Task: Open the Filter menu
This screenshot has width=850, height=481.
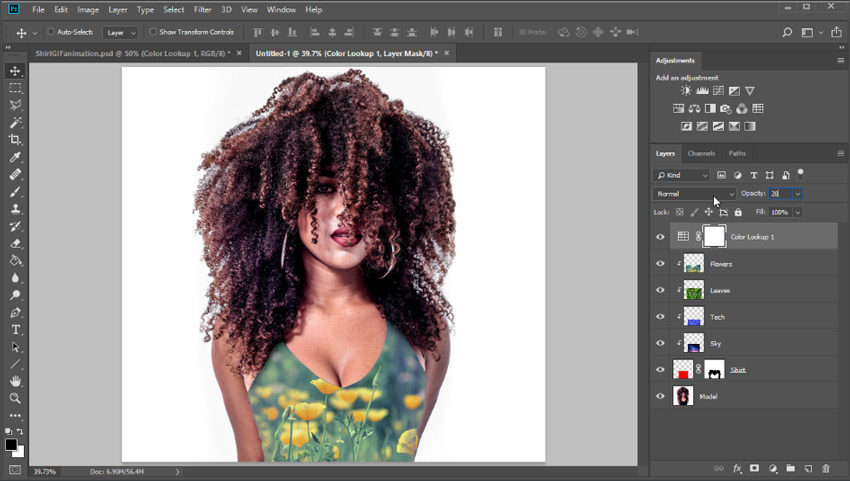Action: coord(202,10)
